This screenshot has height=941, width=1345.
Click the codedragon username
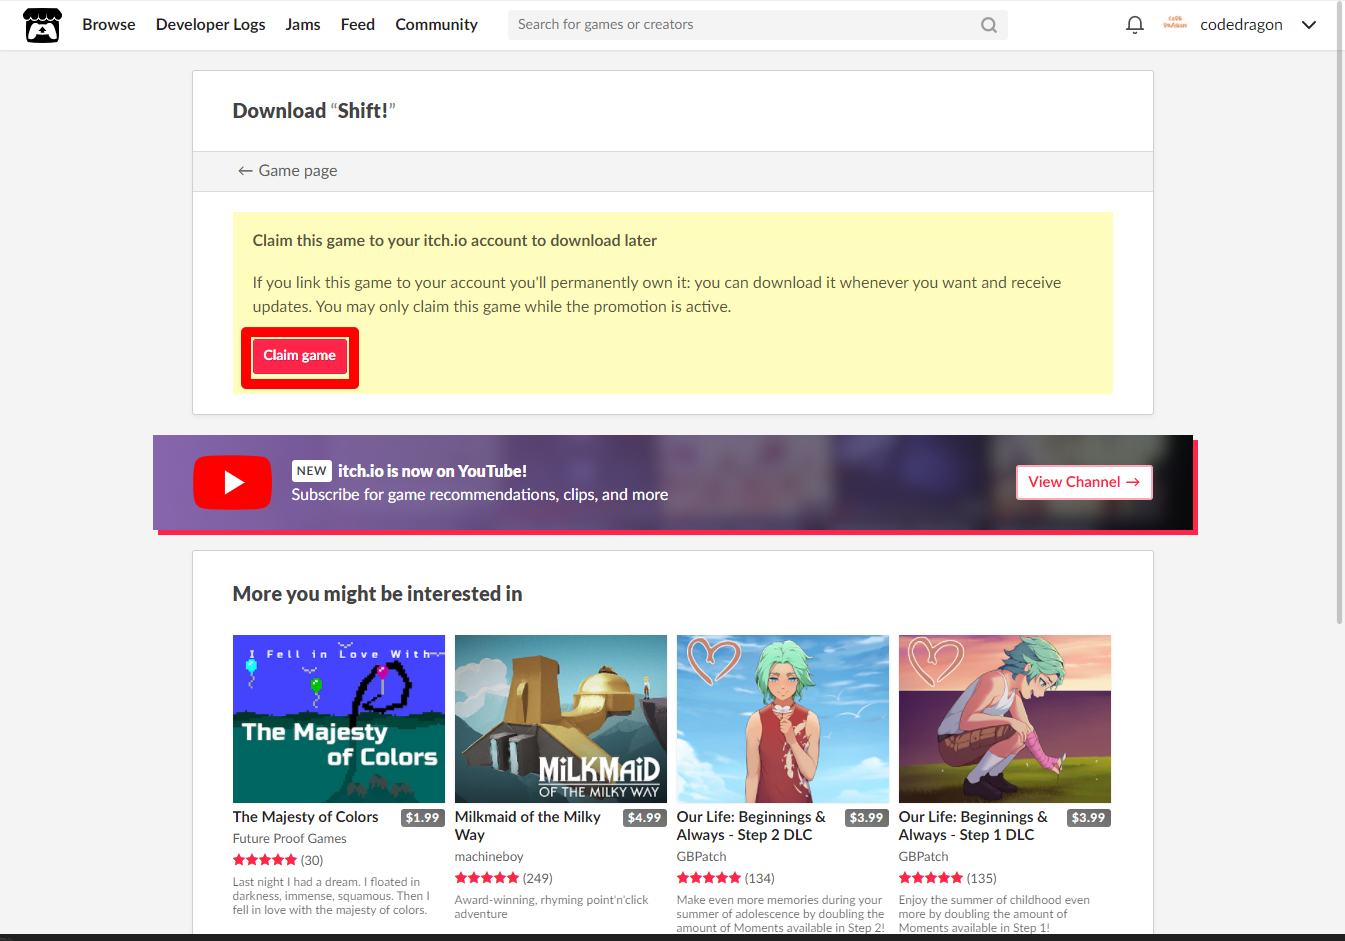click(x=1241, y=25)
